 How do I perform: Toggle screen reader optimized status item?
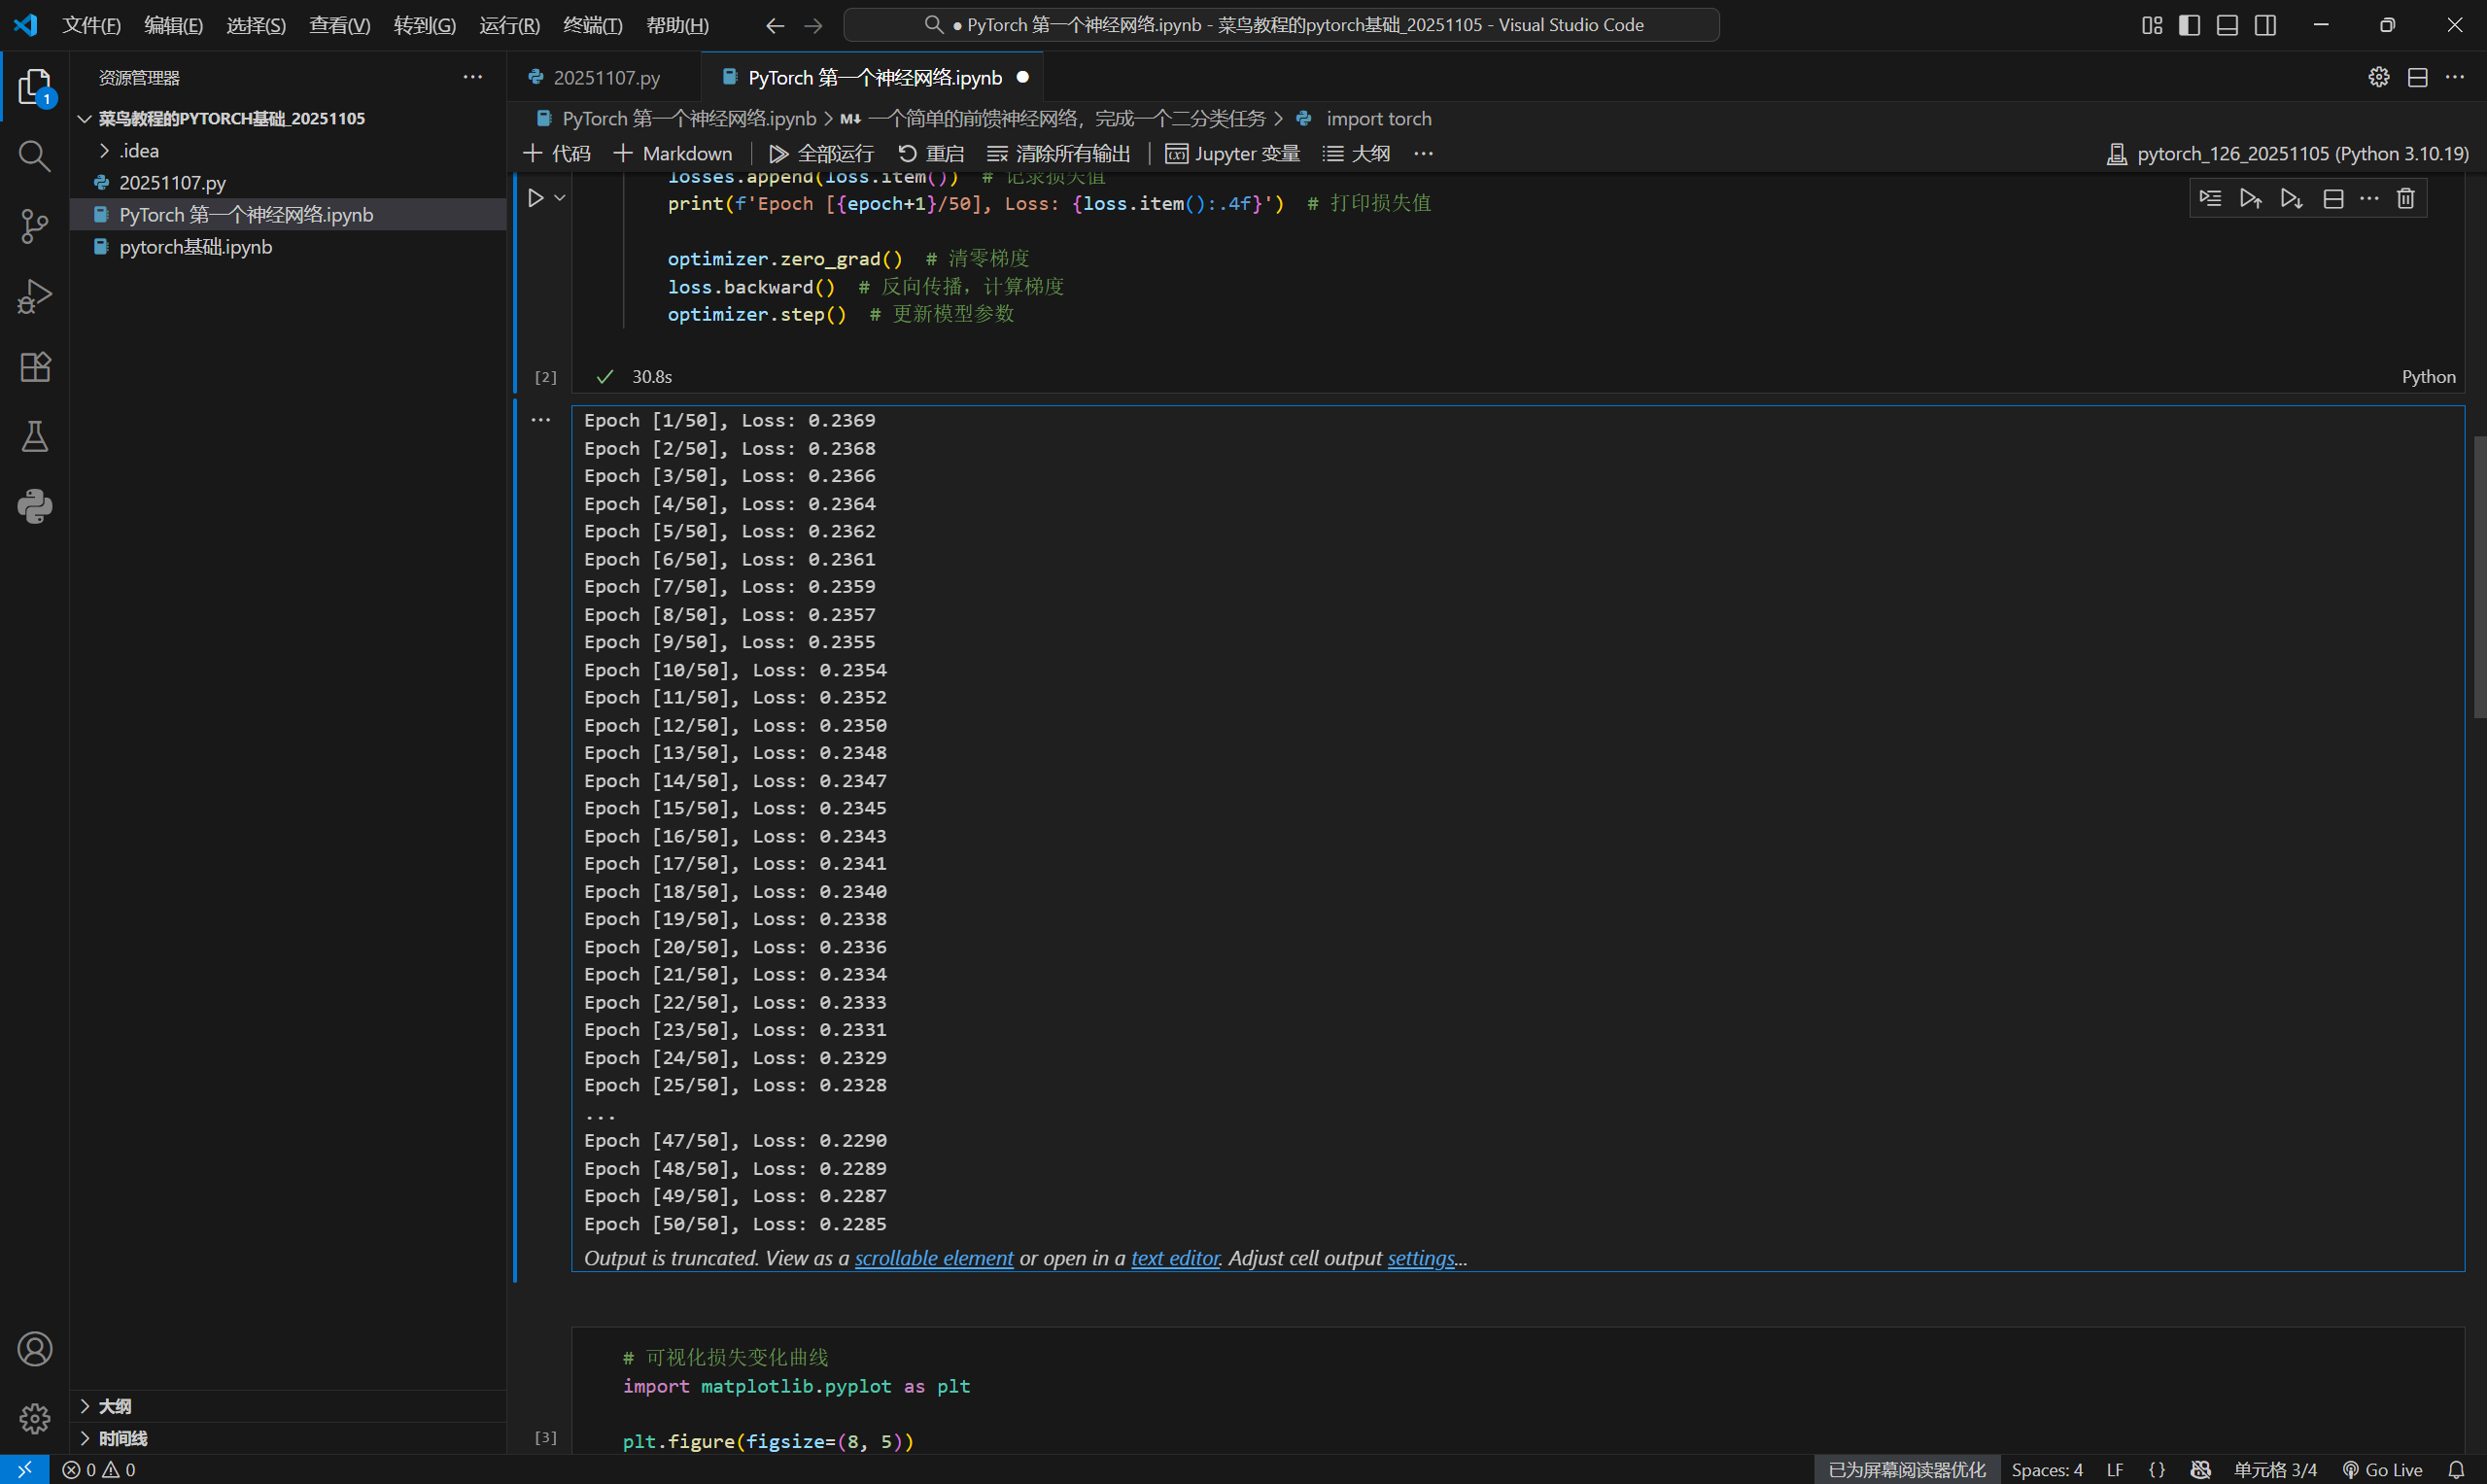point(1906,1469)
